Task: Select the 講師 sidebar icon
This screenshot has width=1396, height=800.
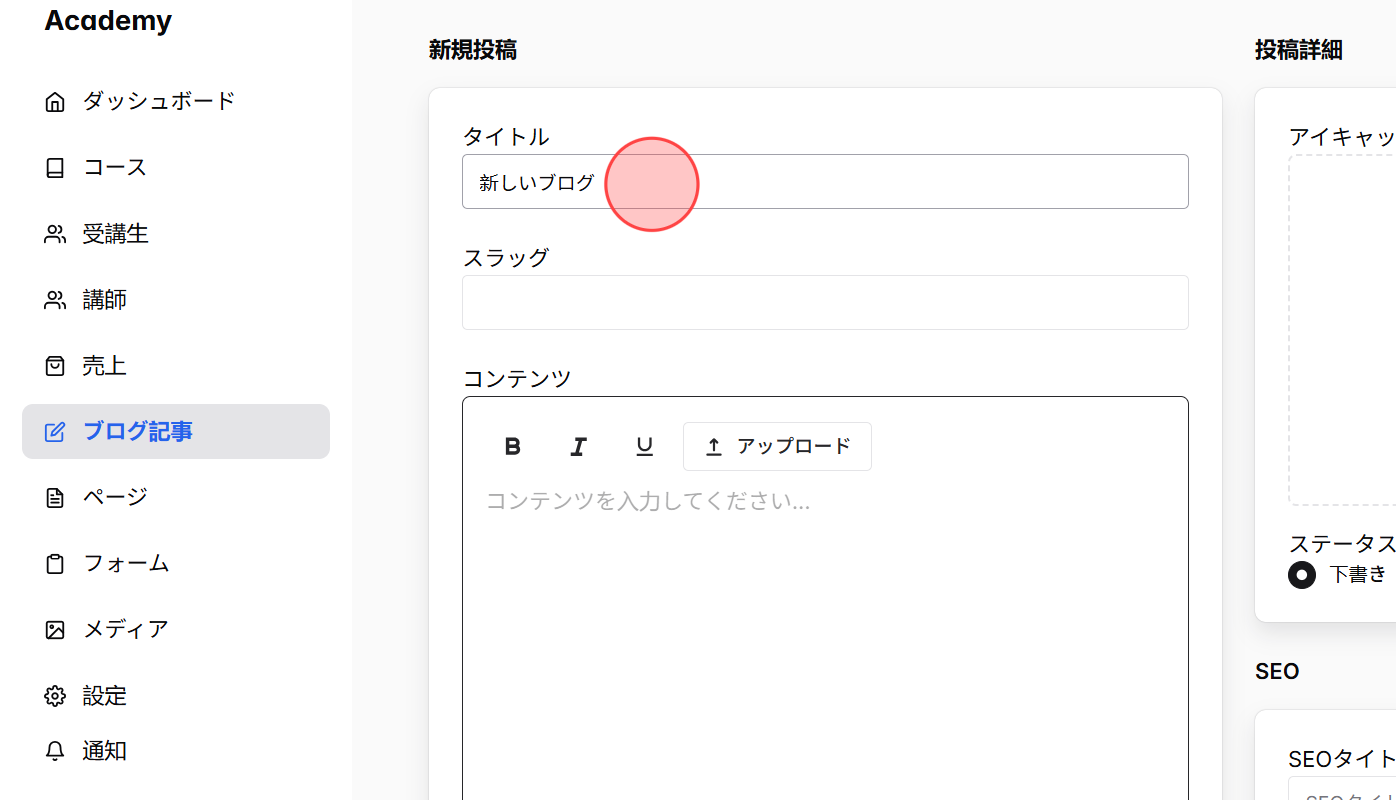Action: click(x=55, y=299)
